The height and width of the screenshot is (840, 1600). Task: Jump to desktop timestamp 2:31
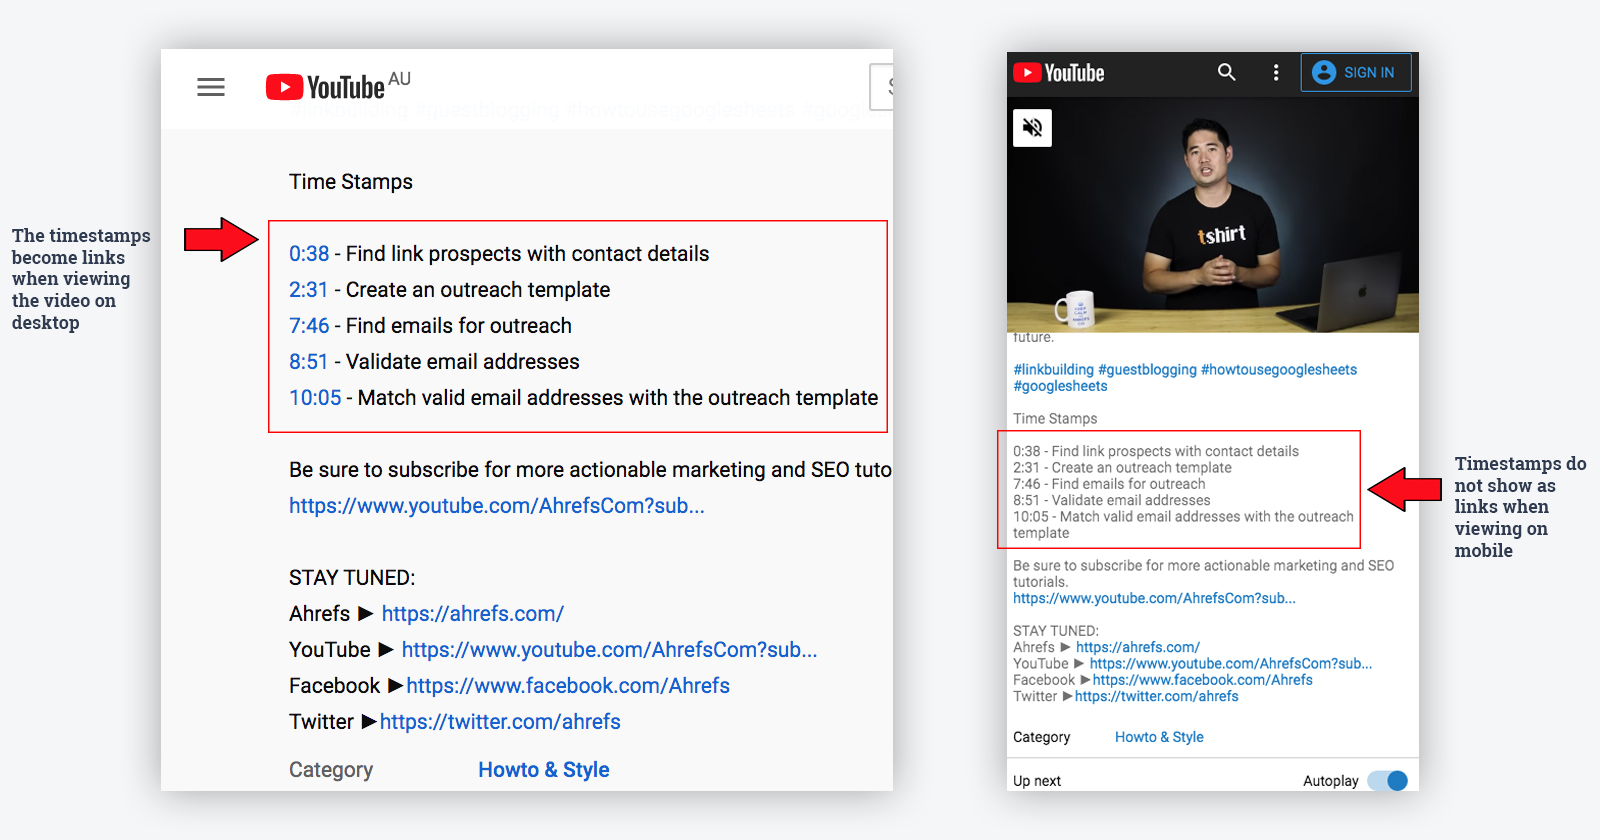[x=309, y=290]
